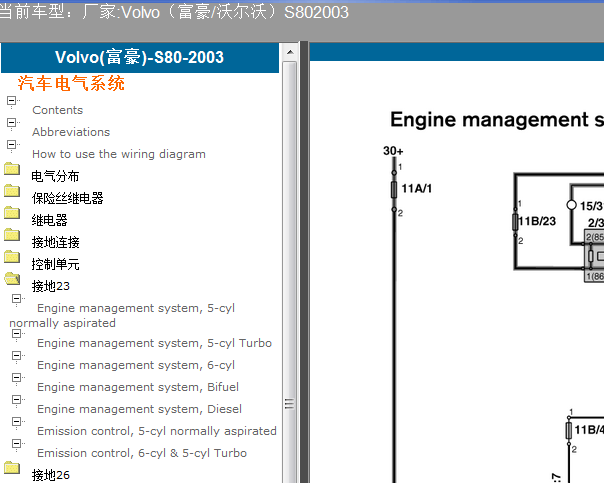
Task: Click the scroll up arrow of the tree panel
Action: tap(290, 52)
